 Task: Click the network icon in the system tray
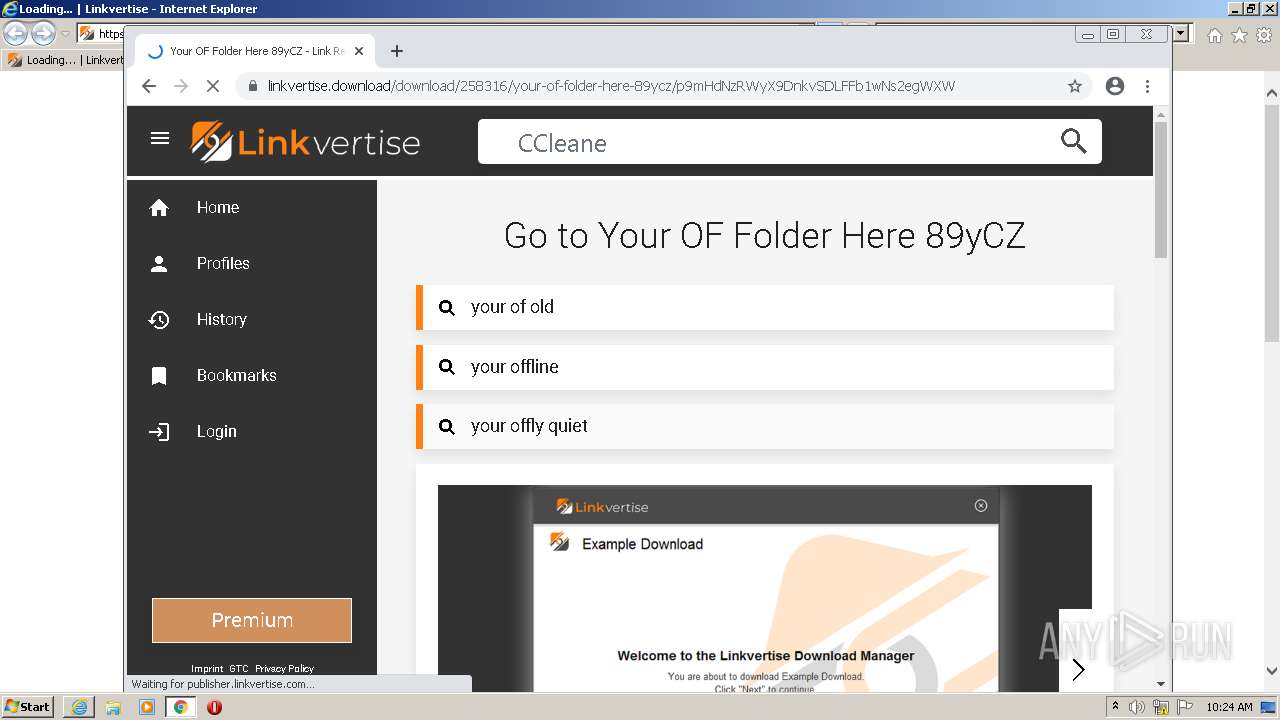point(1160,707)
